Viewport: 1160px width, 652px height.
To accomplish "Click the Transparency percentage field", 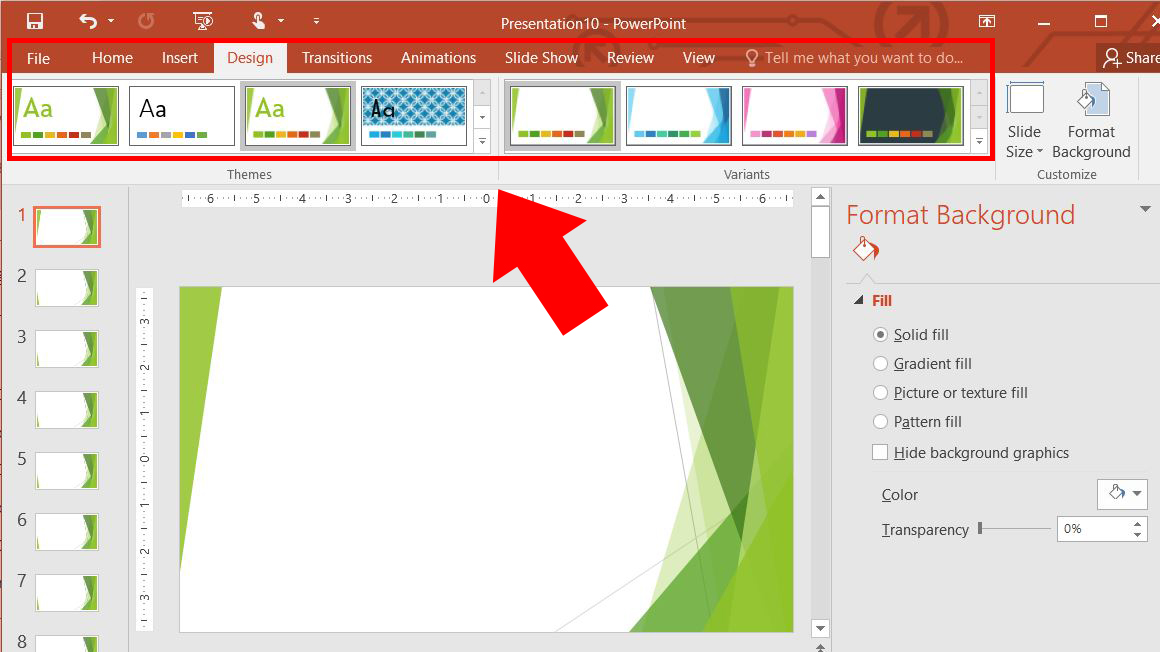I will (x=1093, y=528).
